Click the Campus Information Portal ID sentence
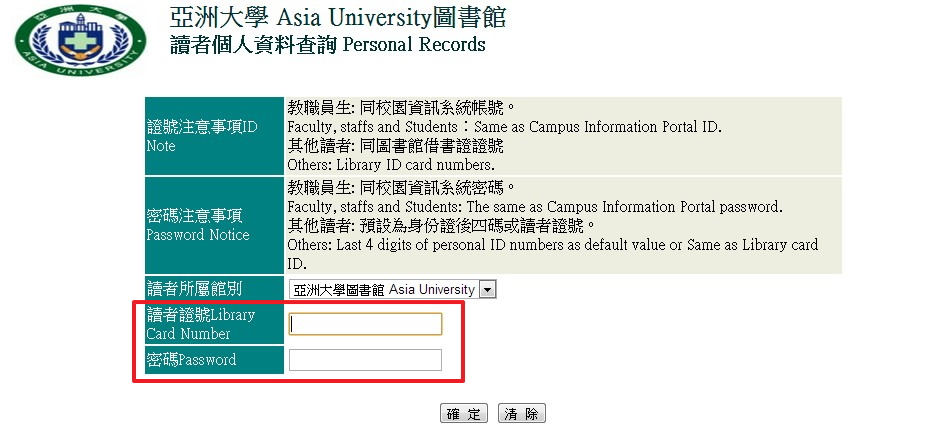 pyautogui.click(x=504, y=127)
